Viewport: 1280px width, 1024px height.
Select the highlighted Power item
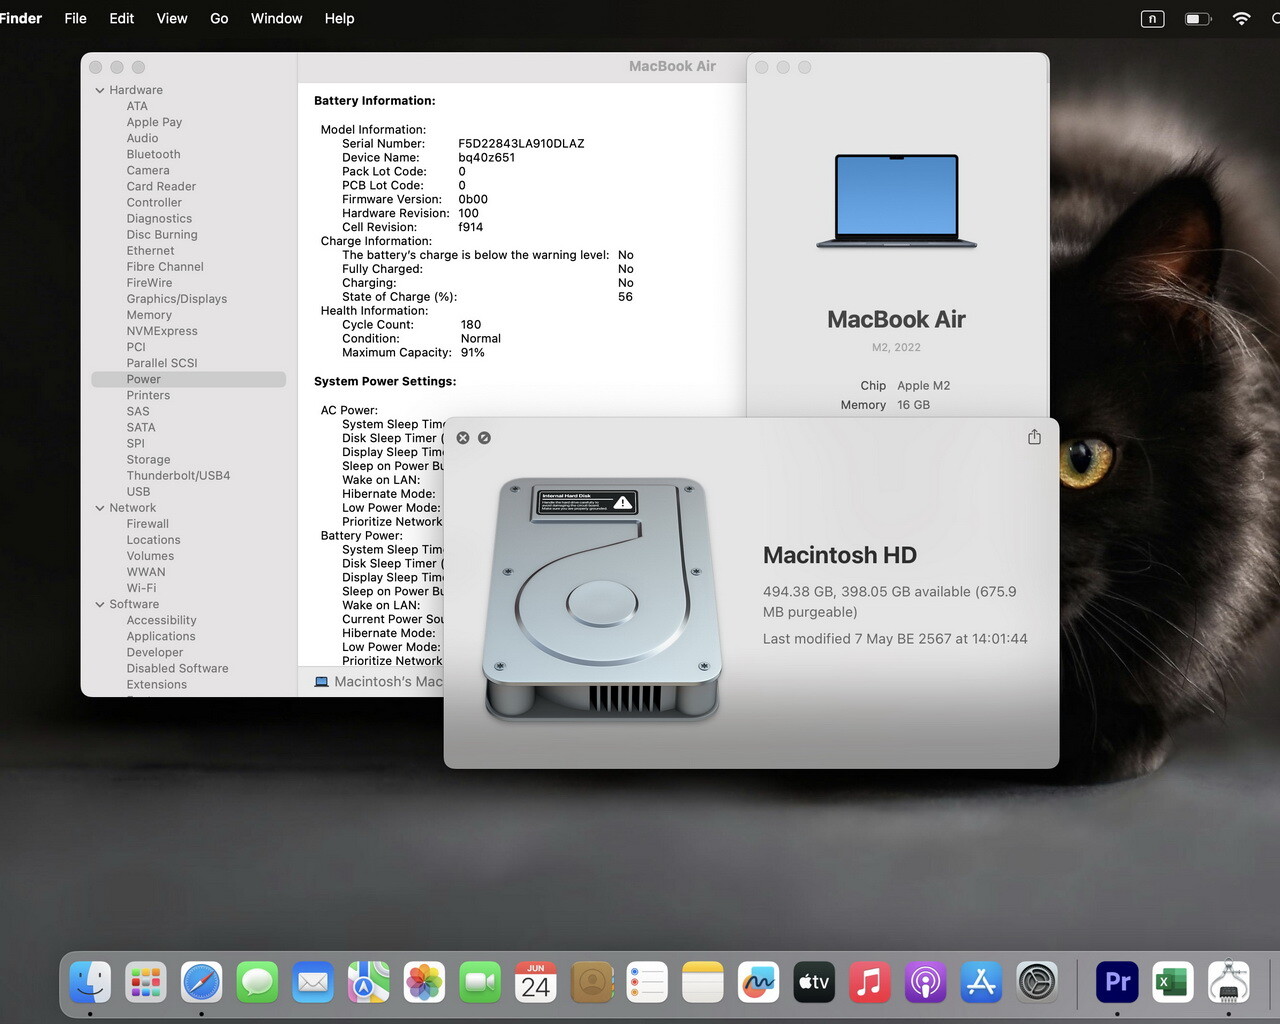[x=188, y=379]
